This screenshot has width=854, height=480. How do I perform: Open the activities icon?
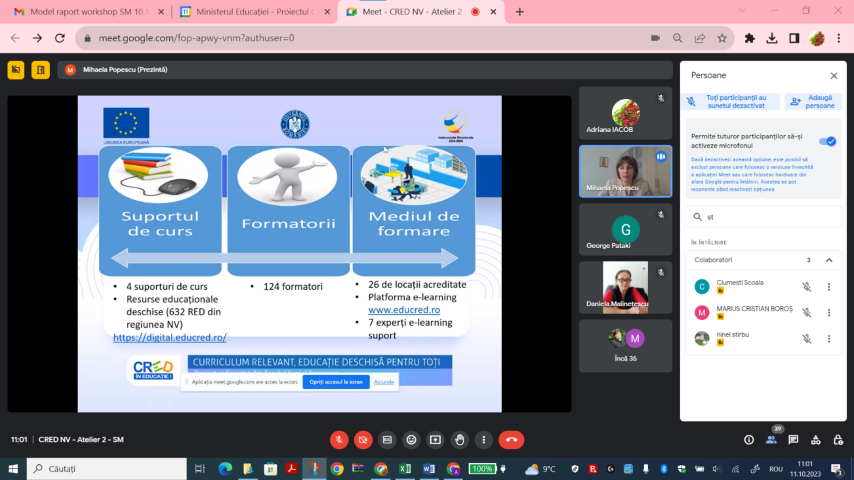(815, 440)
